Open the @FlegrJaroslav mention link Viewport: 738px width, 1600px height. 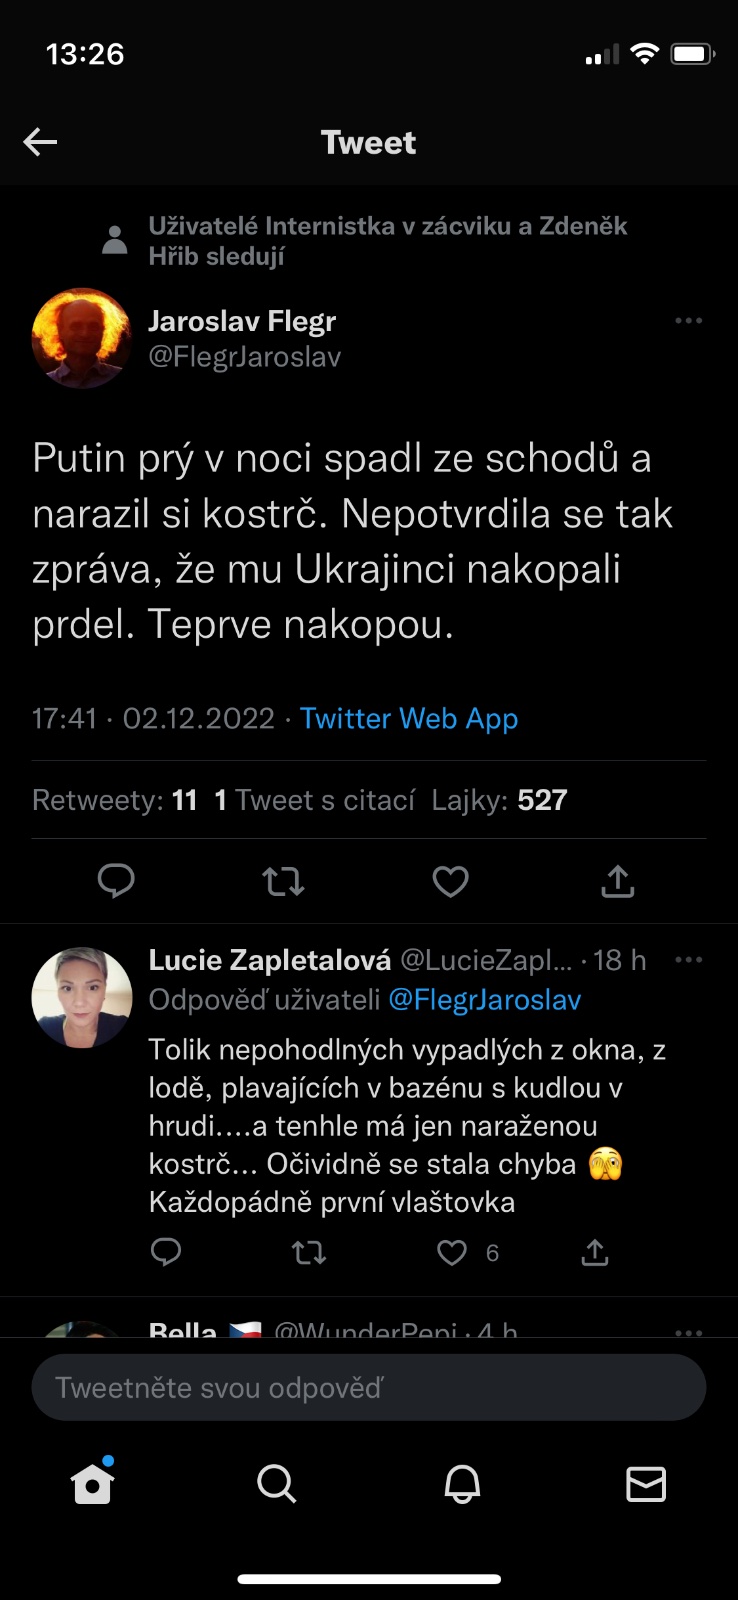click(x=484, y=1000)
